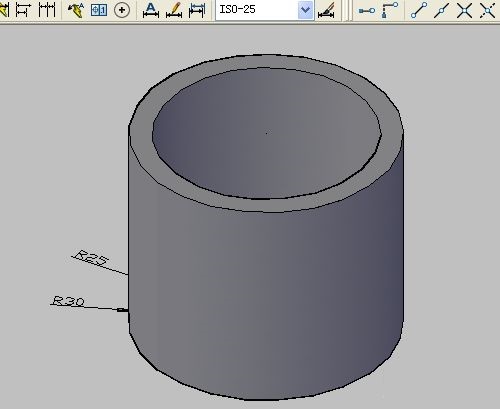Open the Tolerance tool

click(99, 10)
